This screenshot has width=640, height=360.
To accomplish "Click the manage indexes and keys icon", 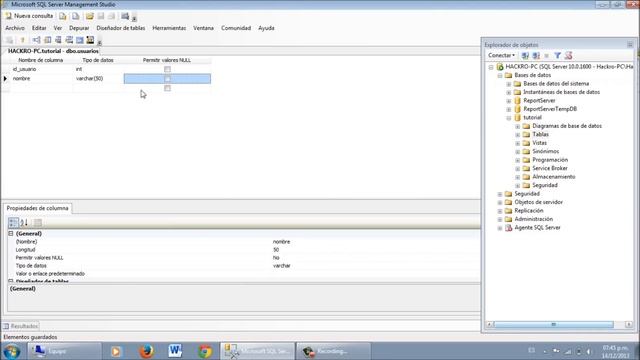I will [x=47, y=40].
